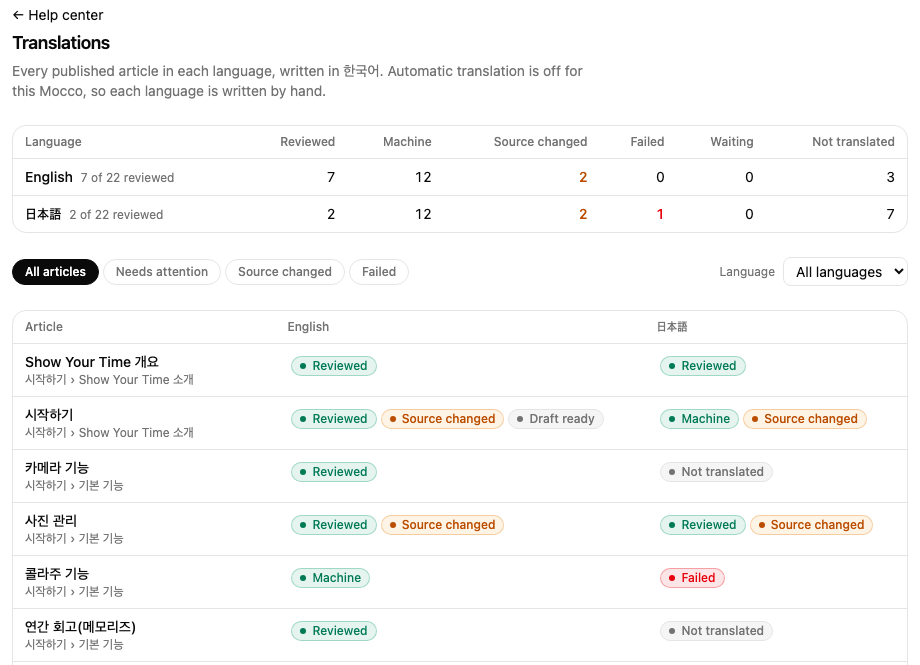Image resolution: width=920 pixels, height=665 pixels.
Task: Click the Not translated column header
Action: pos(853,141)
